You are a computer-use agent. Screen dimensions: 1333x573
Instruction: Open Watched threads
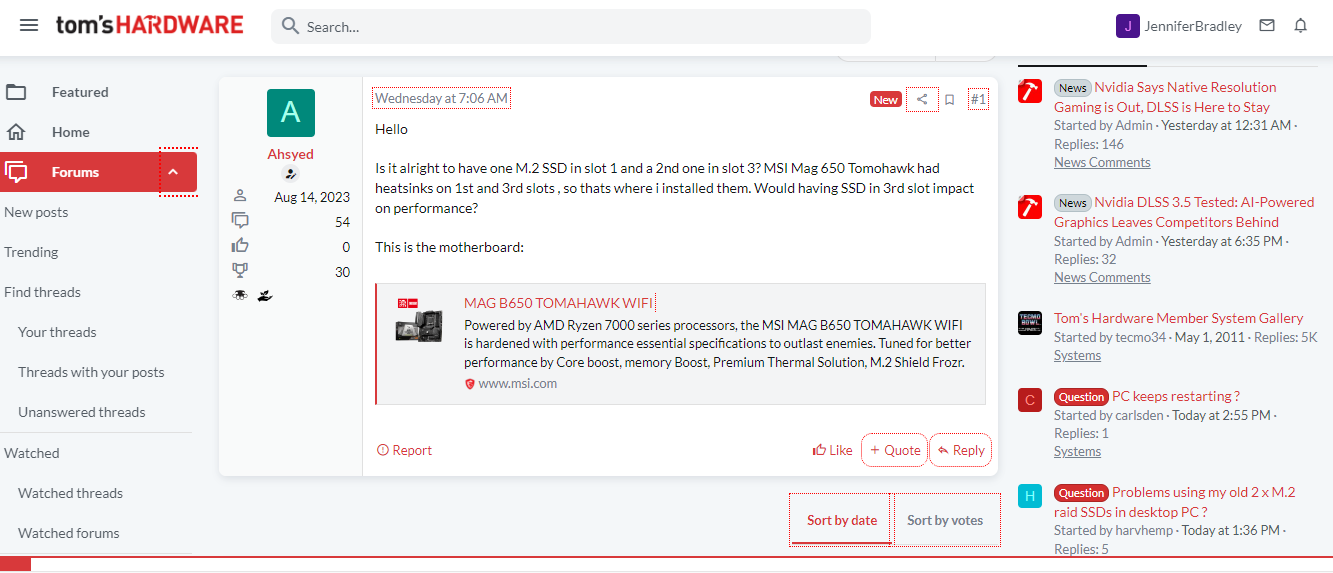pos(70,493)
